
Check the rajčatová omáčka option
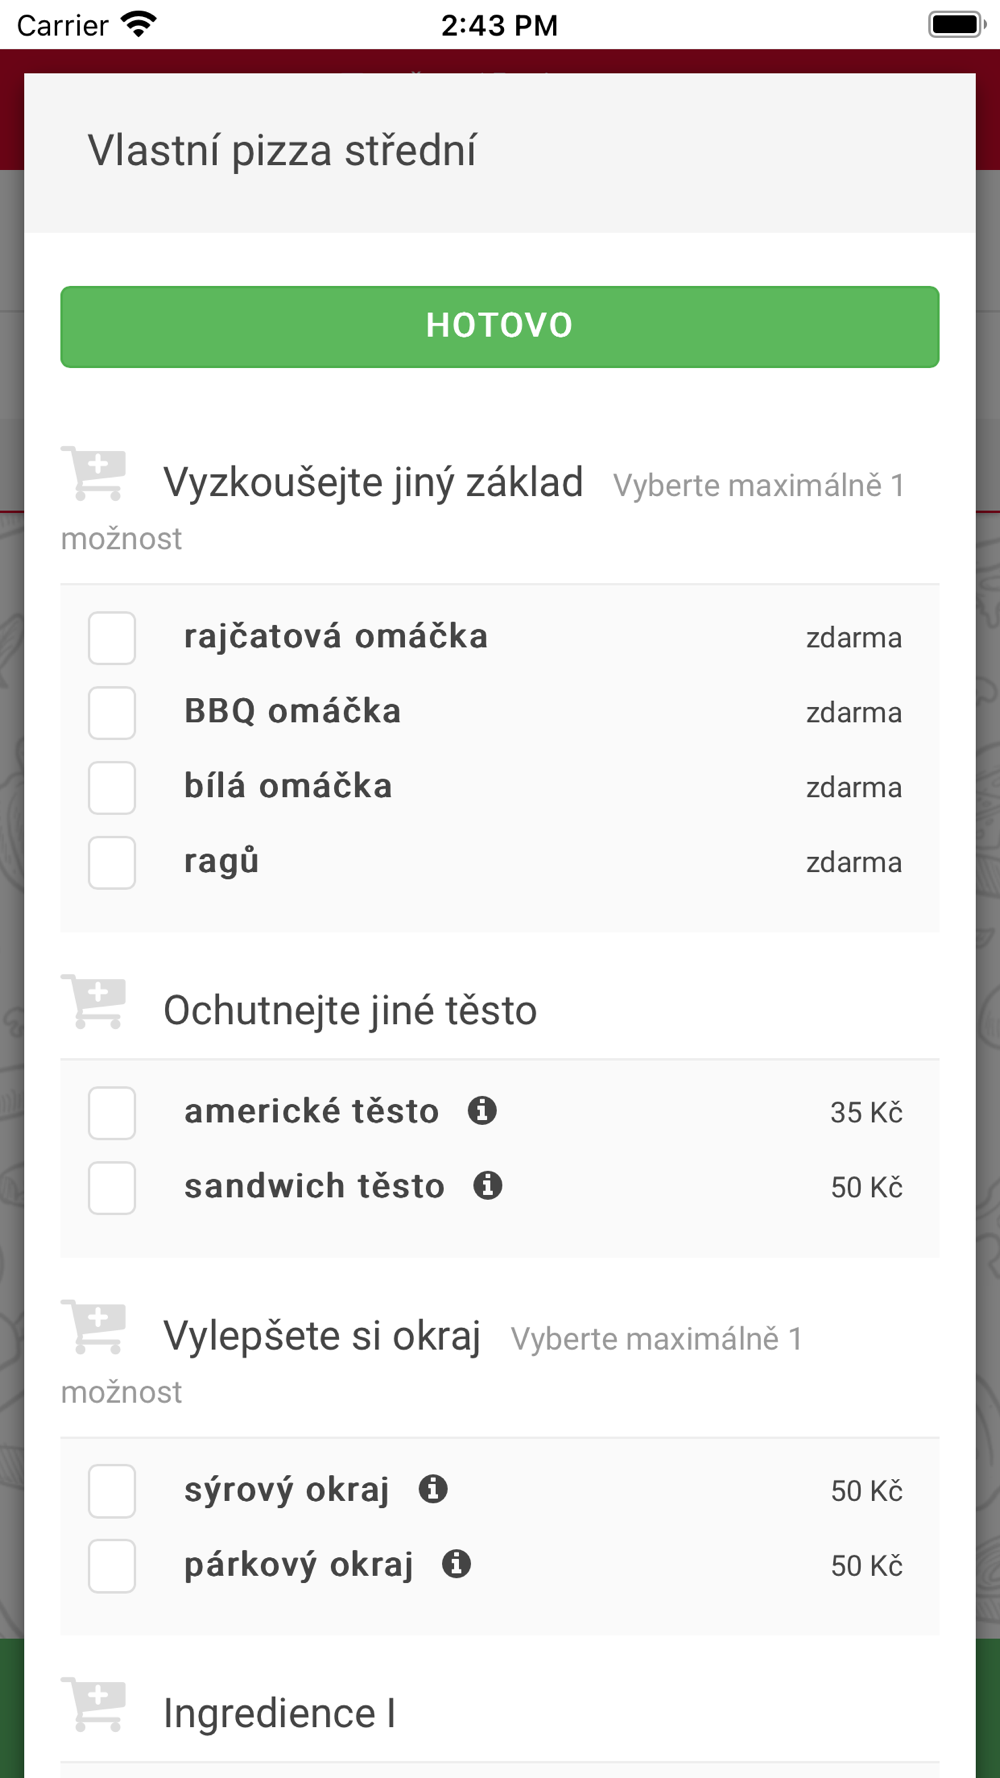[x=112, y=638]
